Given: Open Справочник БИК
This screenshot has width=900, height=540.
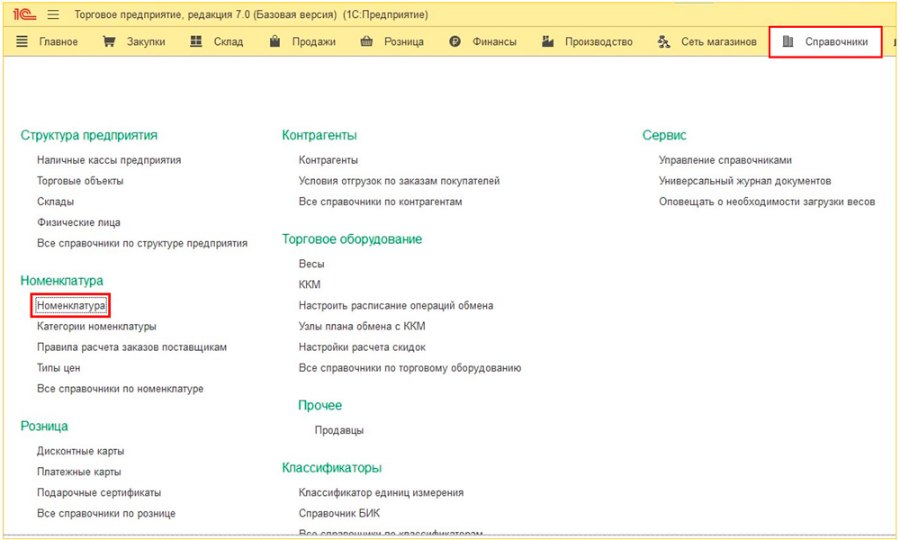Looking at the screenshot, I should pos(339,513).
